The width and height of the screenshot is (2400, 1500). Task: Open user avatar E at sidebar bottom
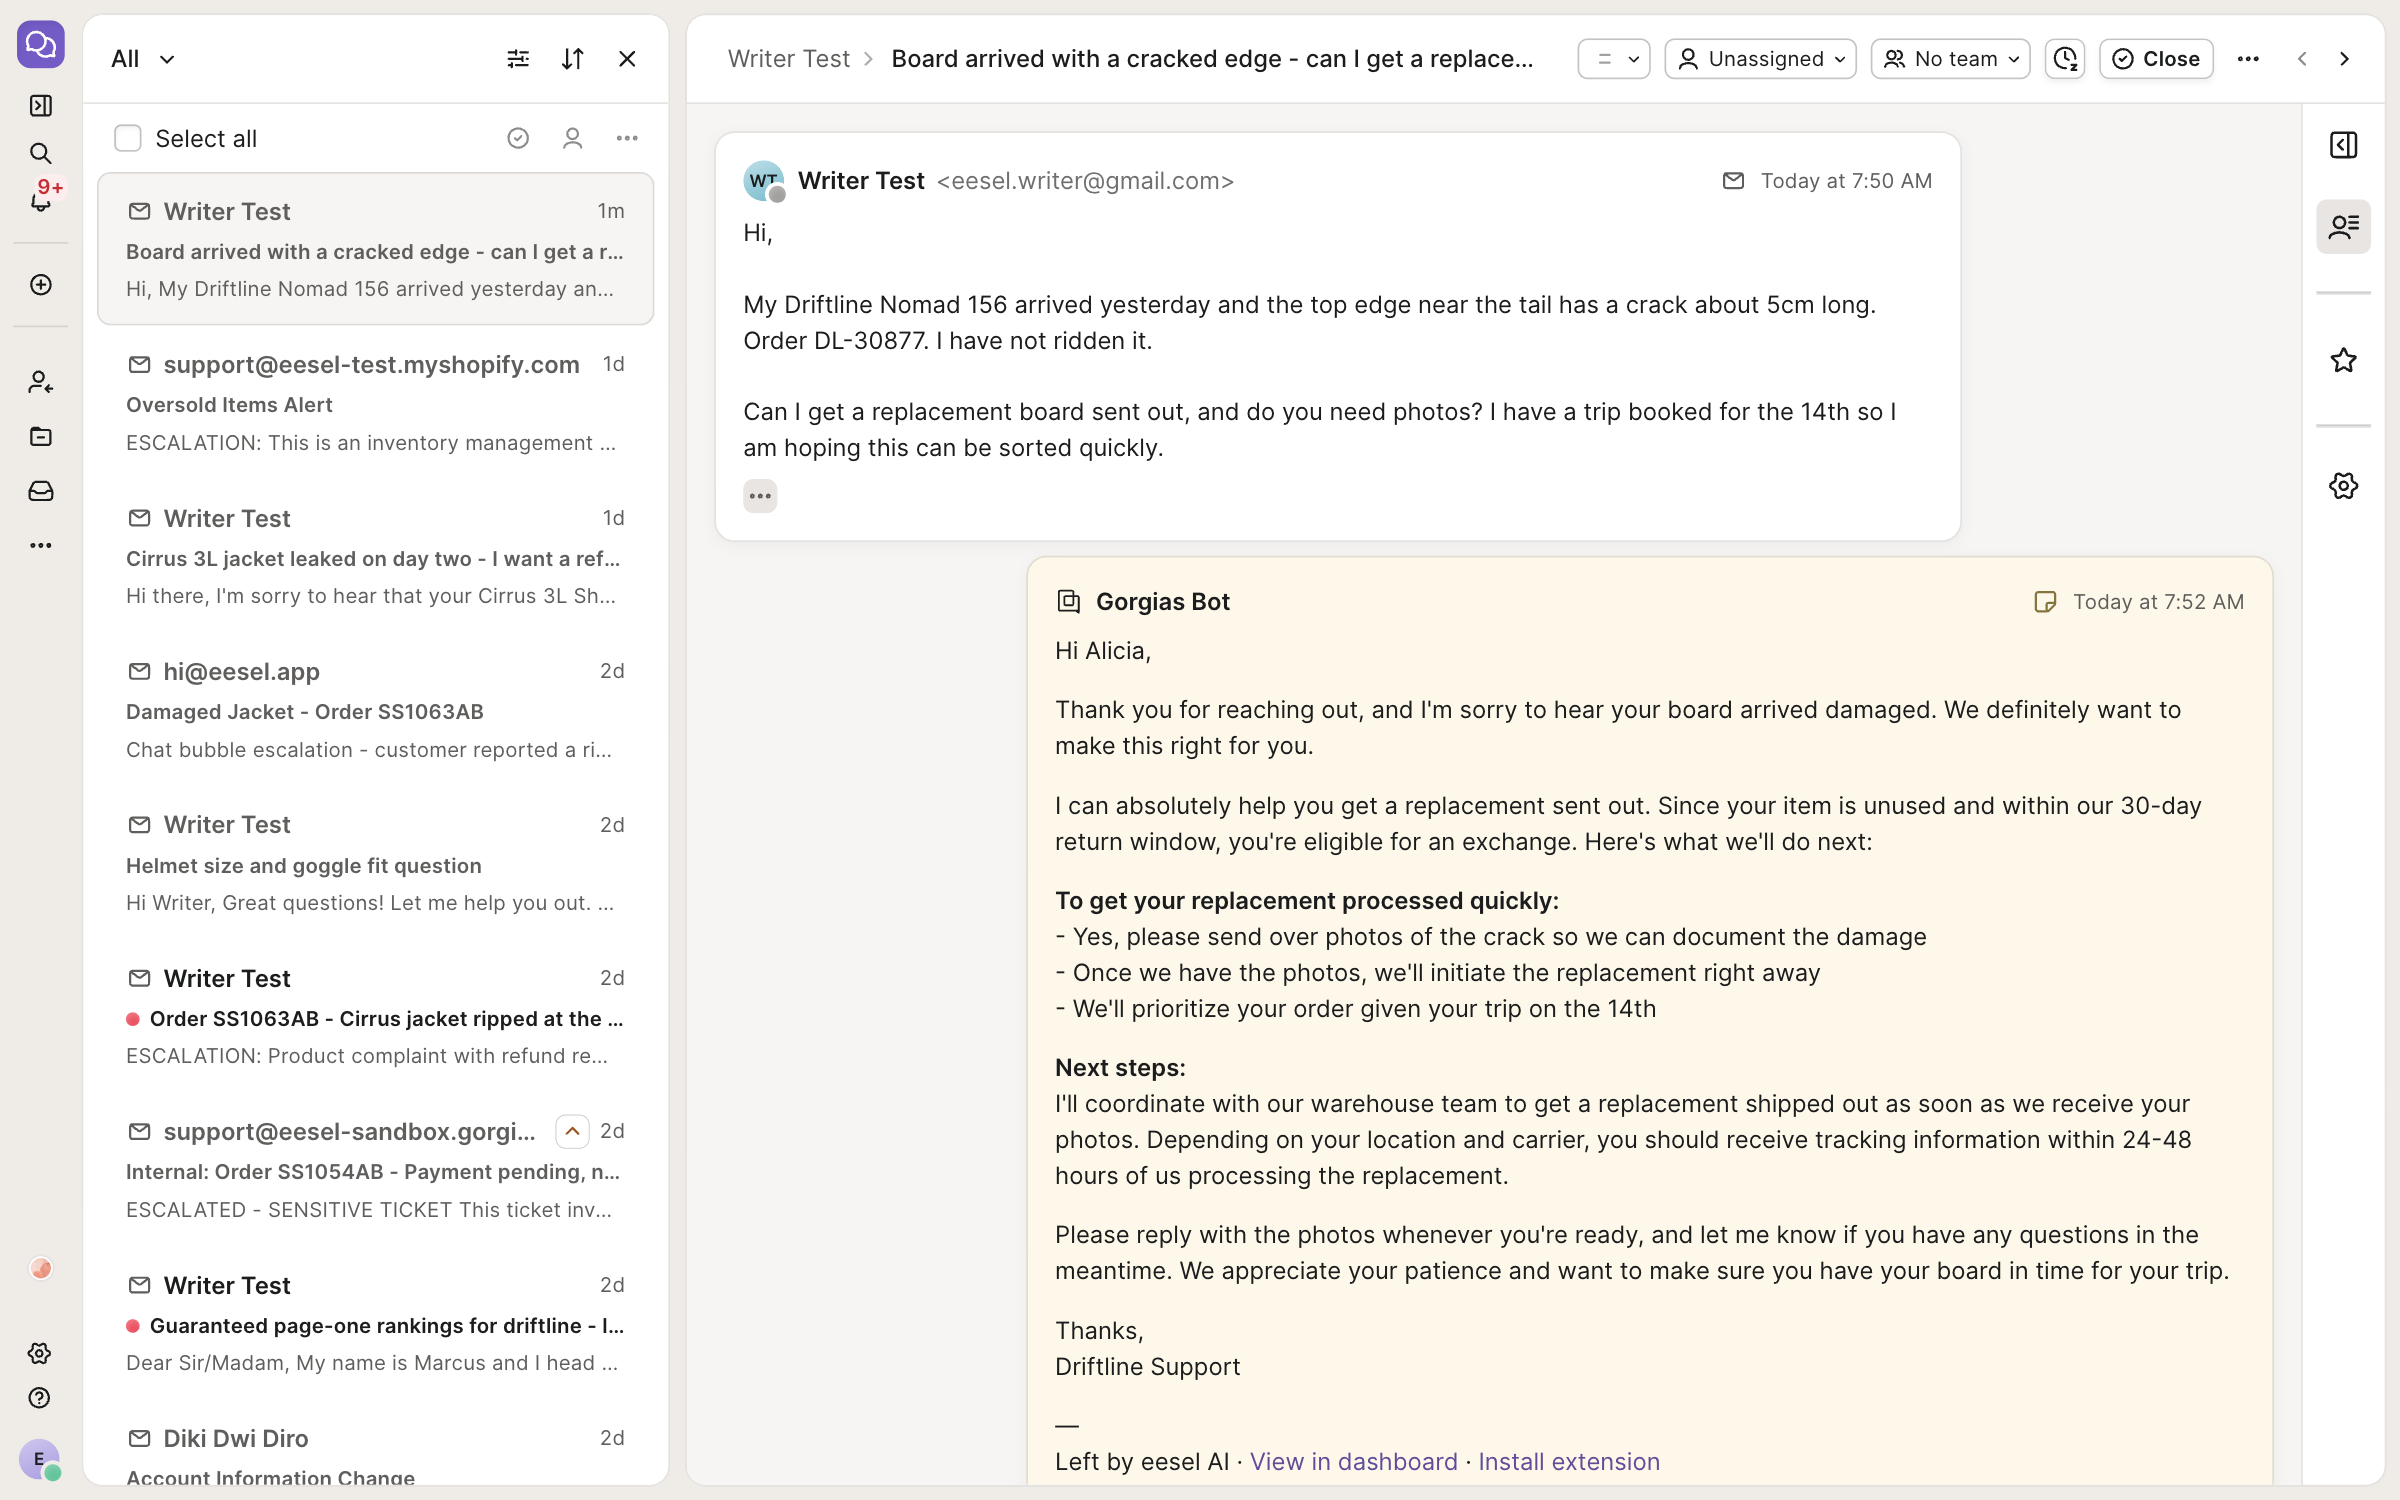[39, 1459]
